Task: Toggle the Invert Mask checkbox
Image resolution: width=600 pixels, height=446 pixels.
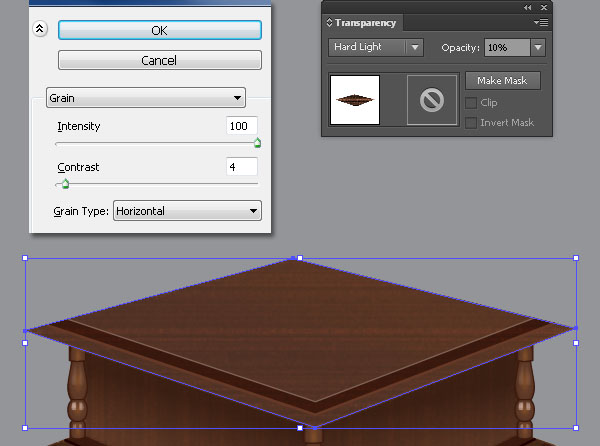Action: click(471, 123)
